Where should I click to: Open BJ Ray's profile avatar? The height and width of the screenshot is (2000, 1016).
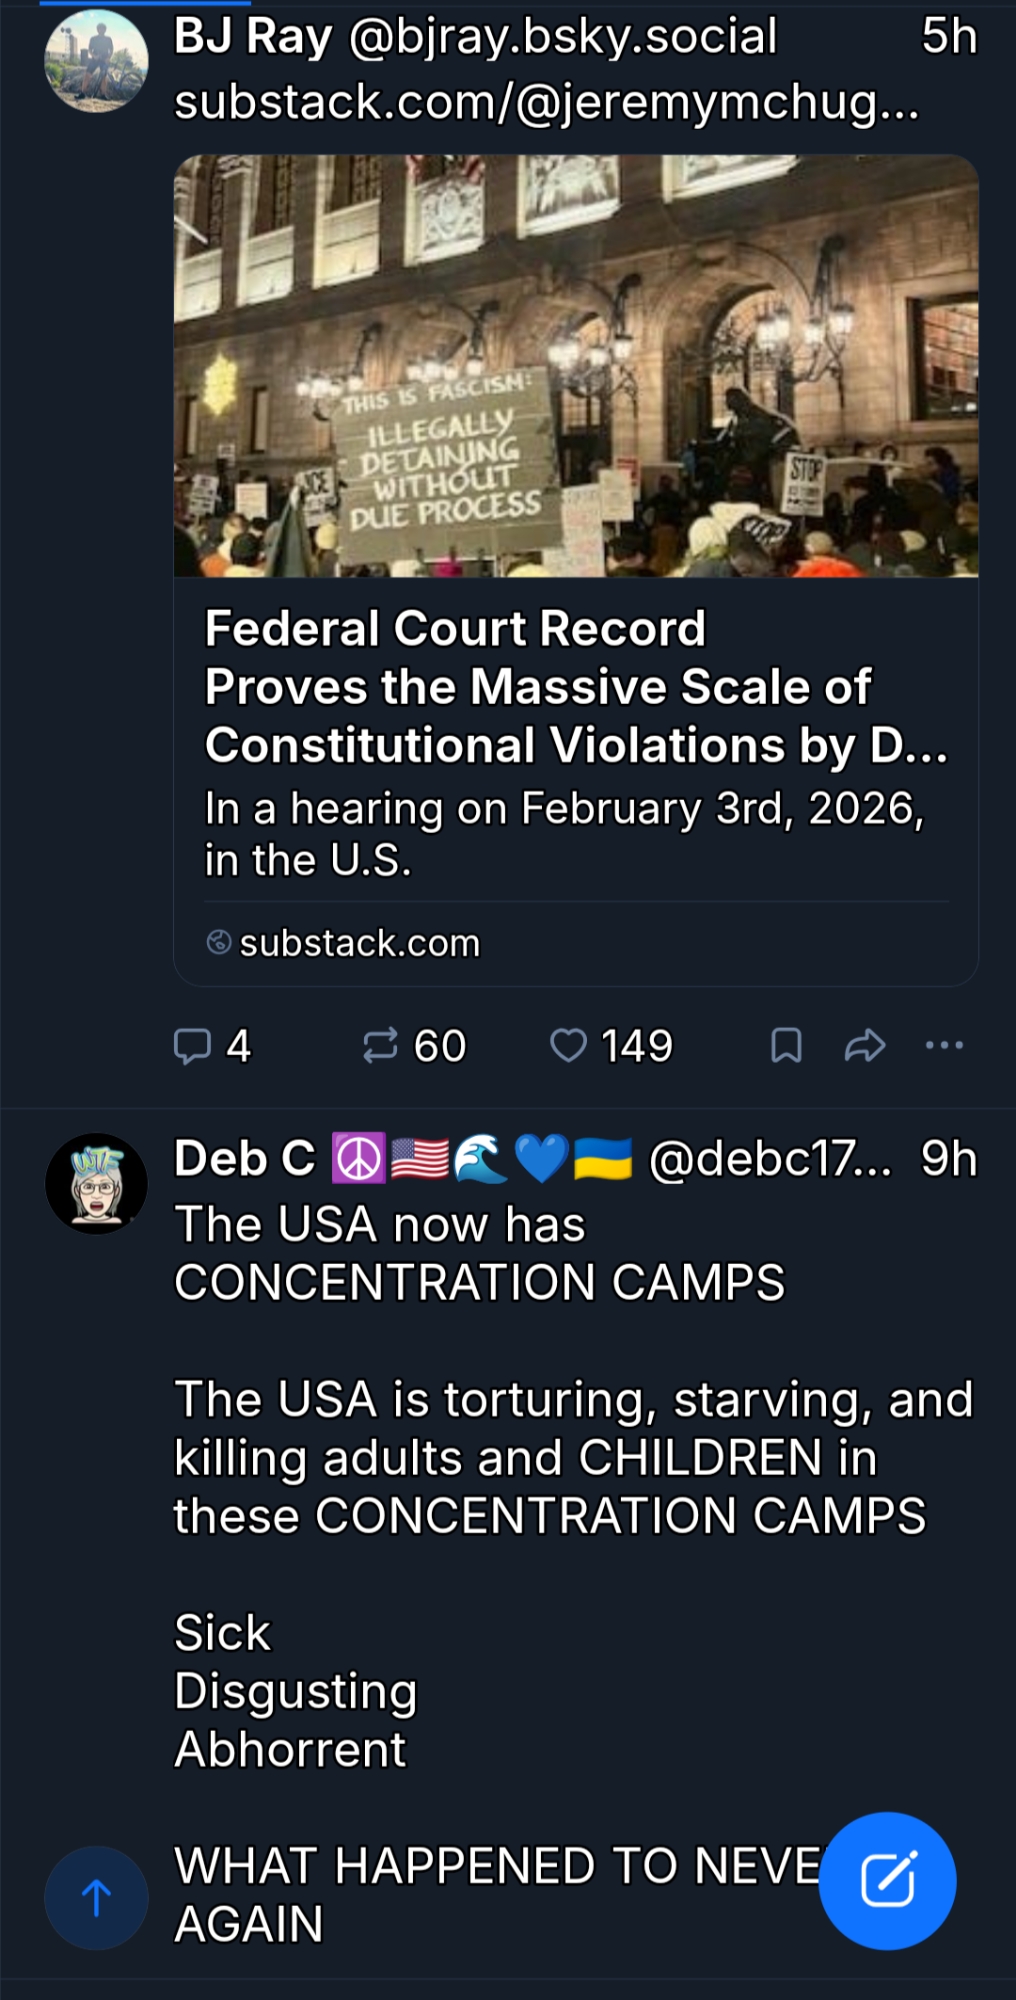tap(96, 60)
